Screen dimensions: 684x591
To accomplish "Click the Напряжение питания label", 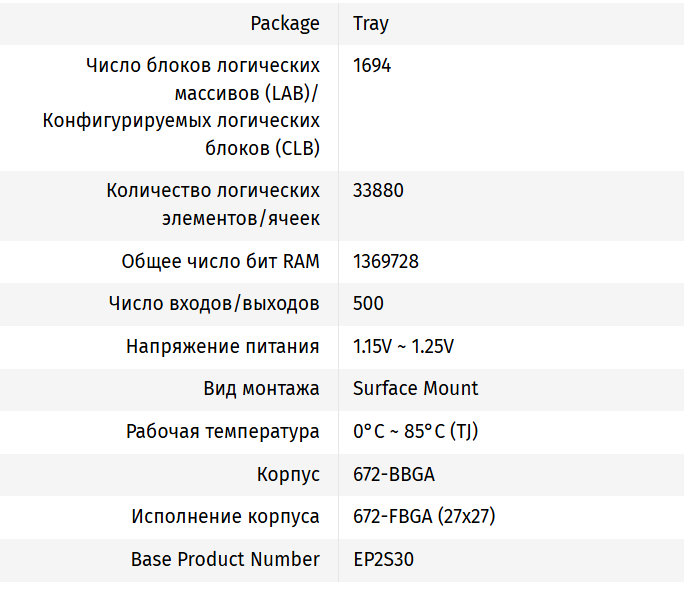I will [x=222, y=346].
